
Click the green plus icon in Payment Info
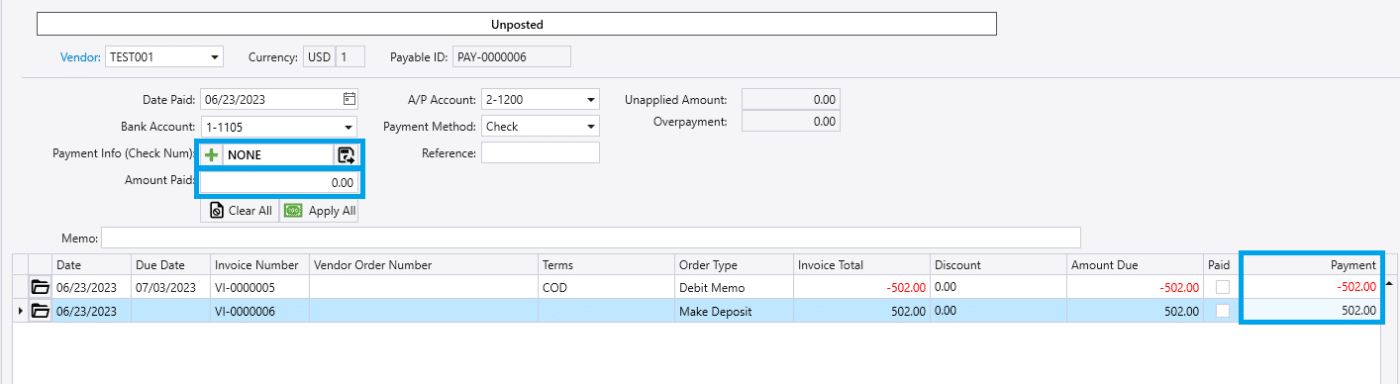[x=212, y=155]
